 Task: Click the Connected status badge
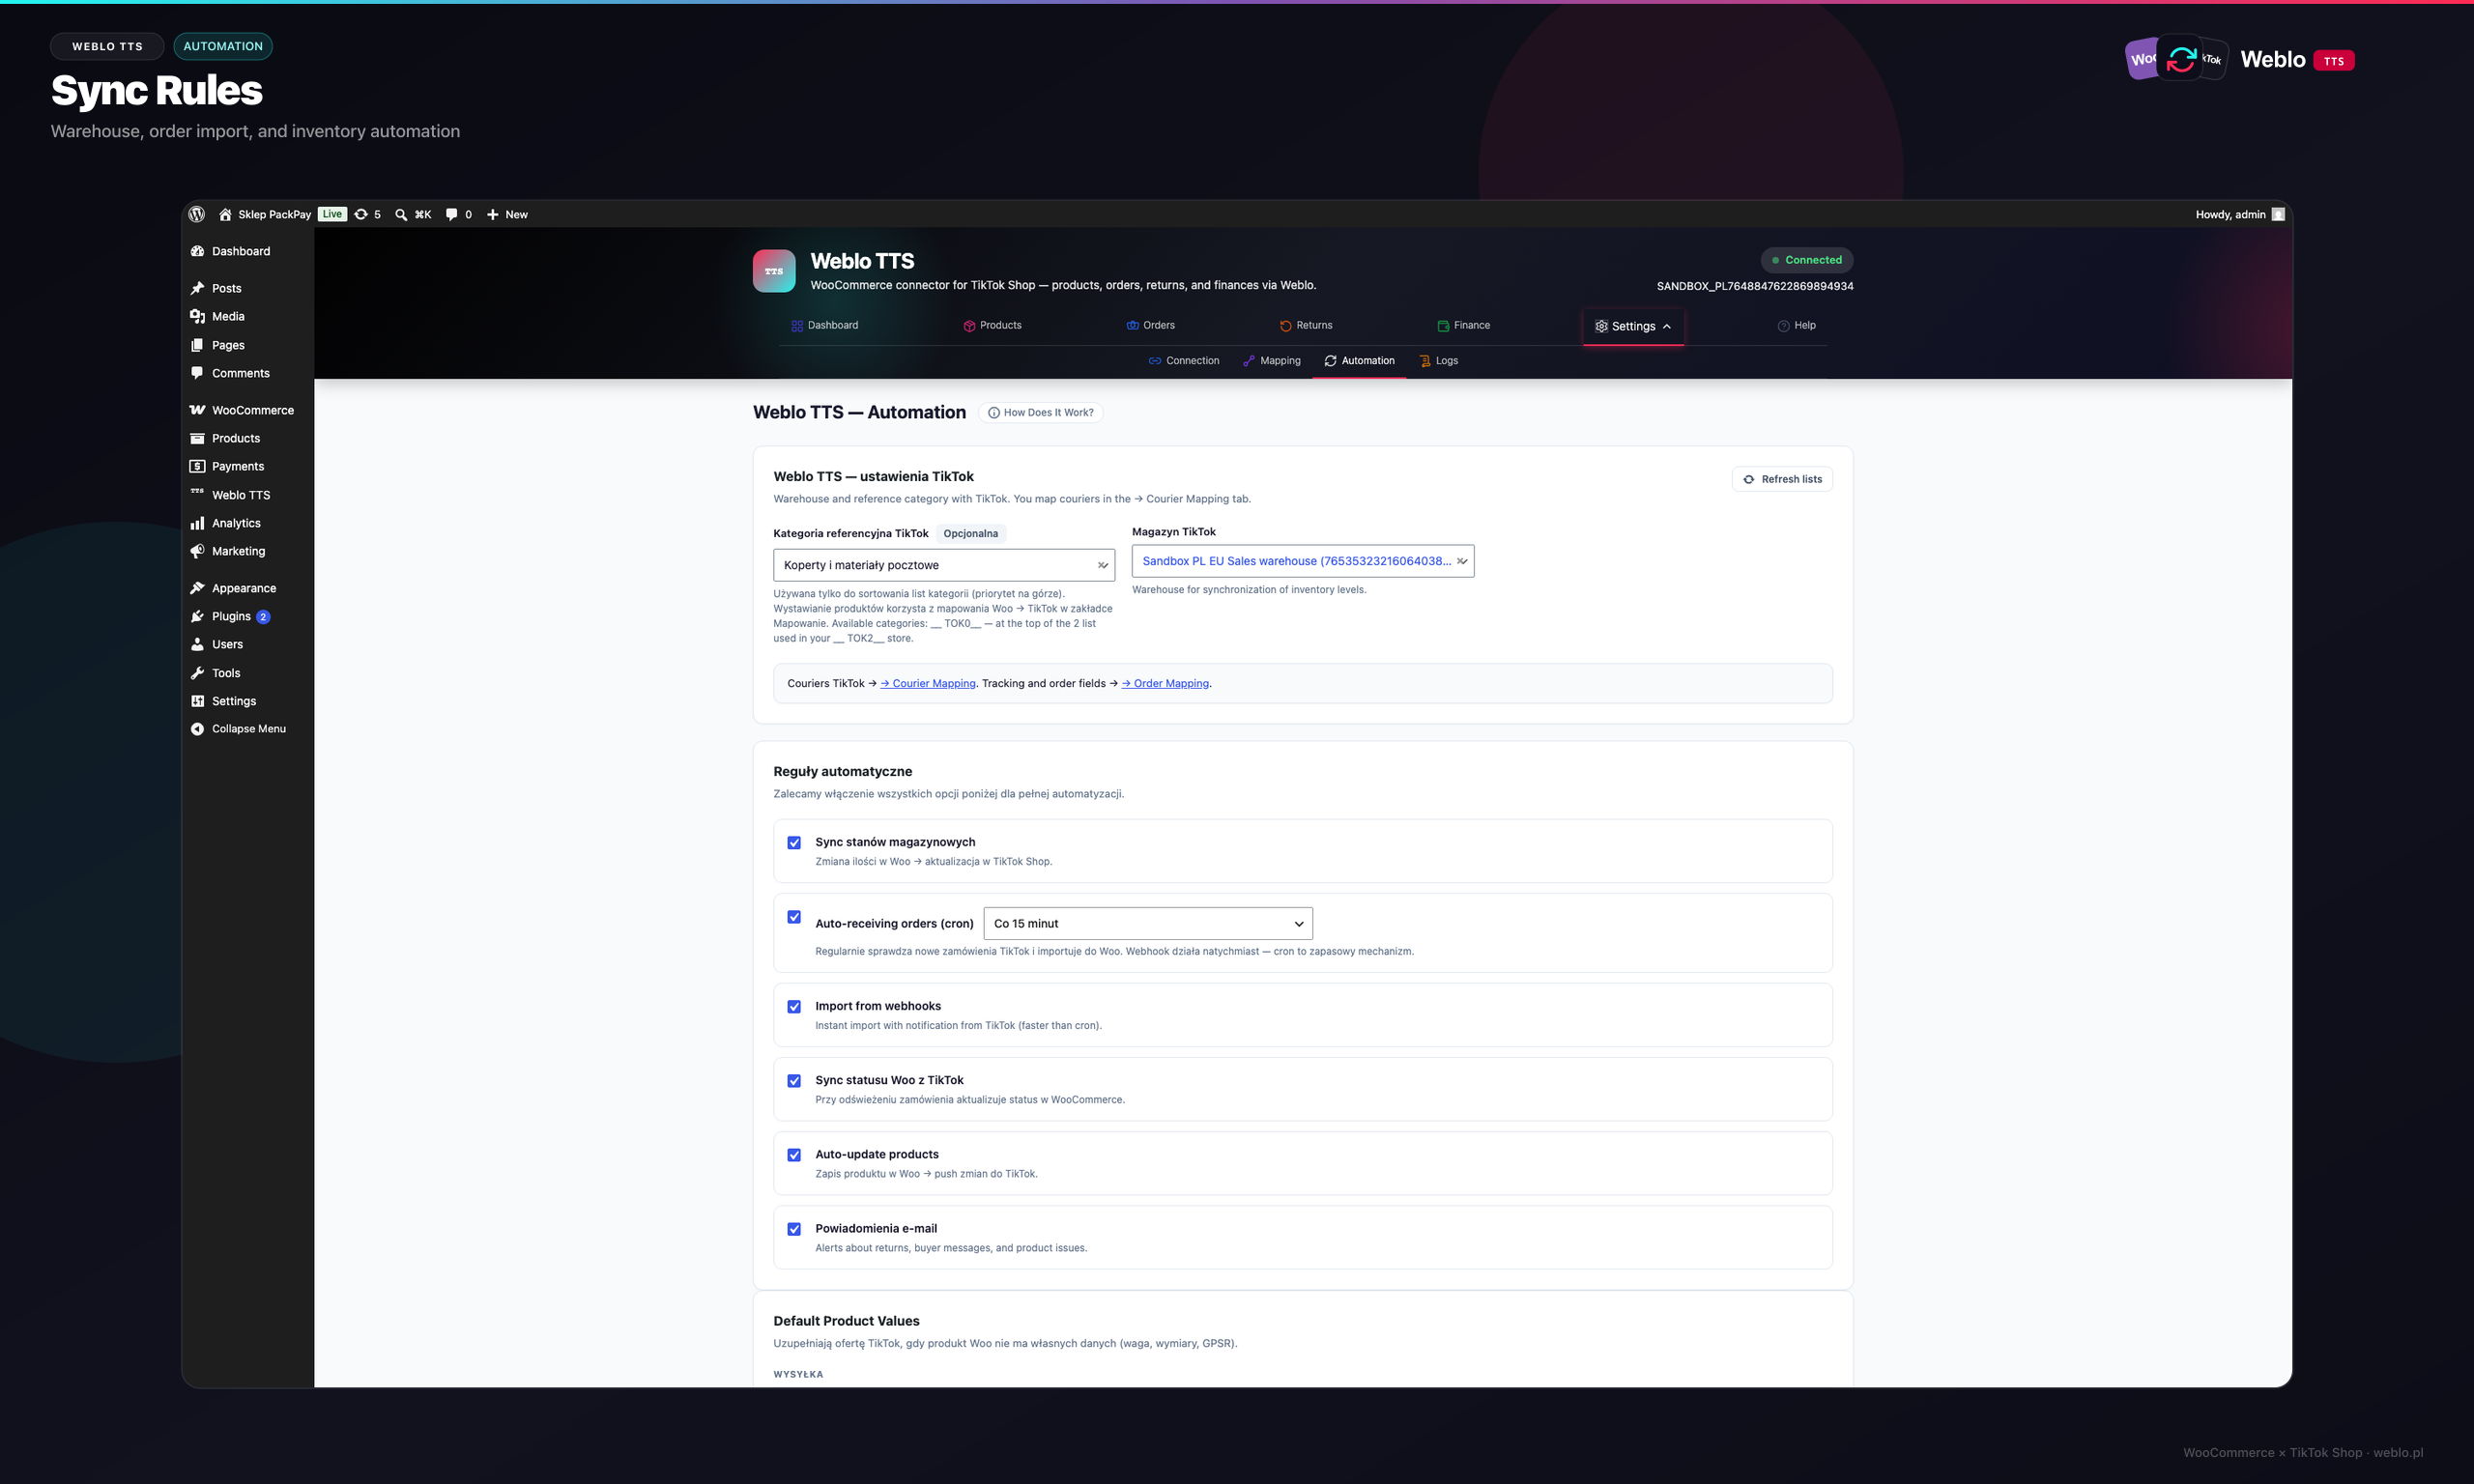point(1807,260)
